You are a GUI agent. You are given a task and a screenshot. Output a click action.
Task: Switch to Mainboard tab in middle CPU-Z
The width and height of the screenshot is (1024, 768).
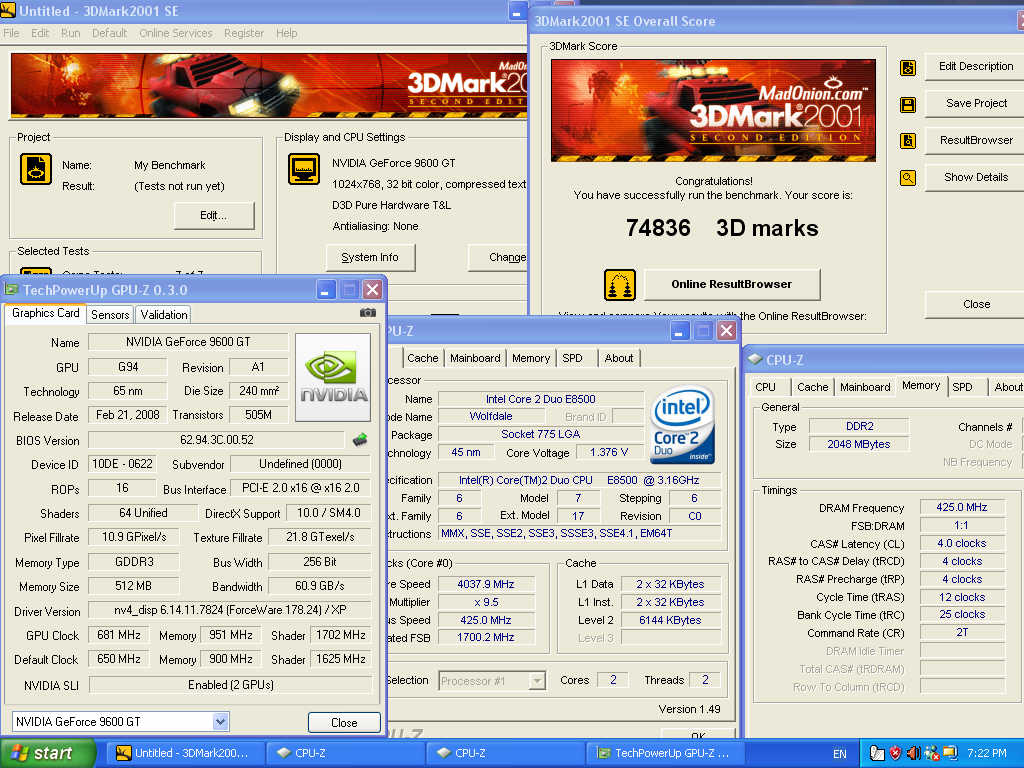point(475,358)
